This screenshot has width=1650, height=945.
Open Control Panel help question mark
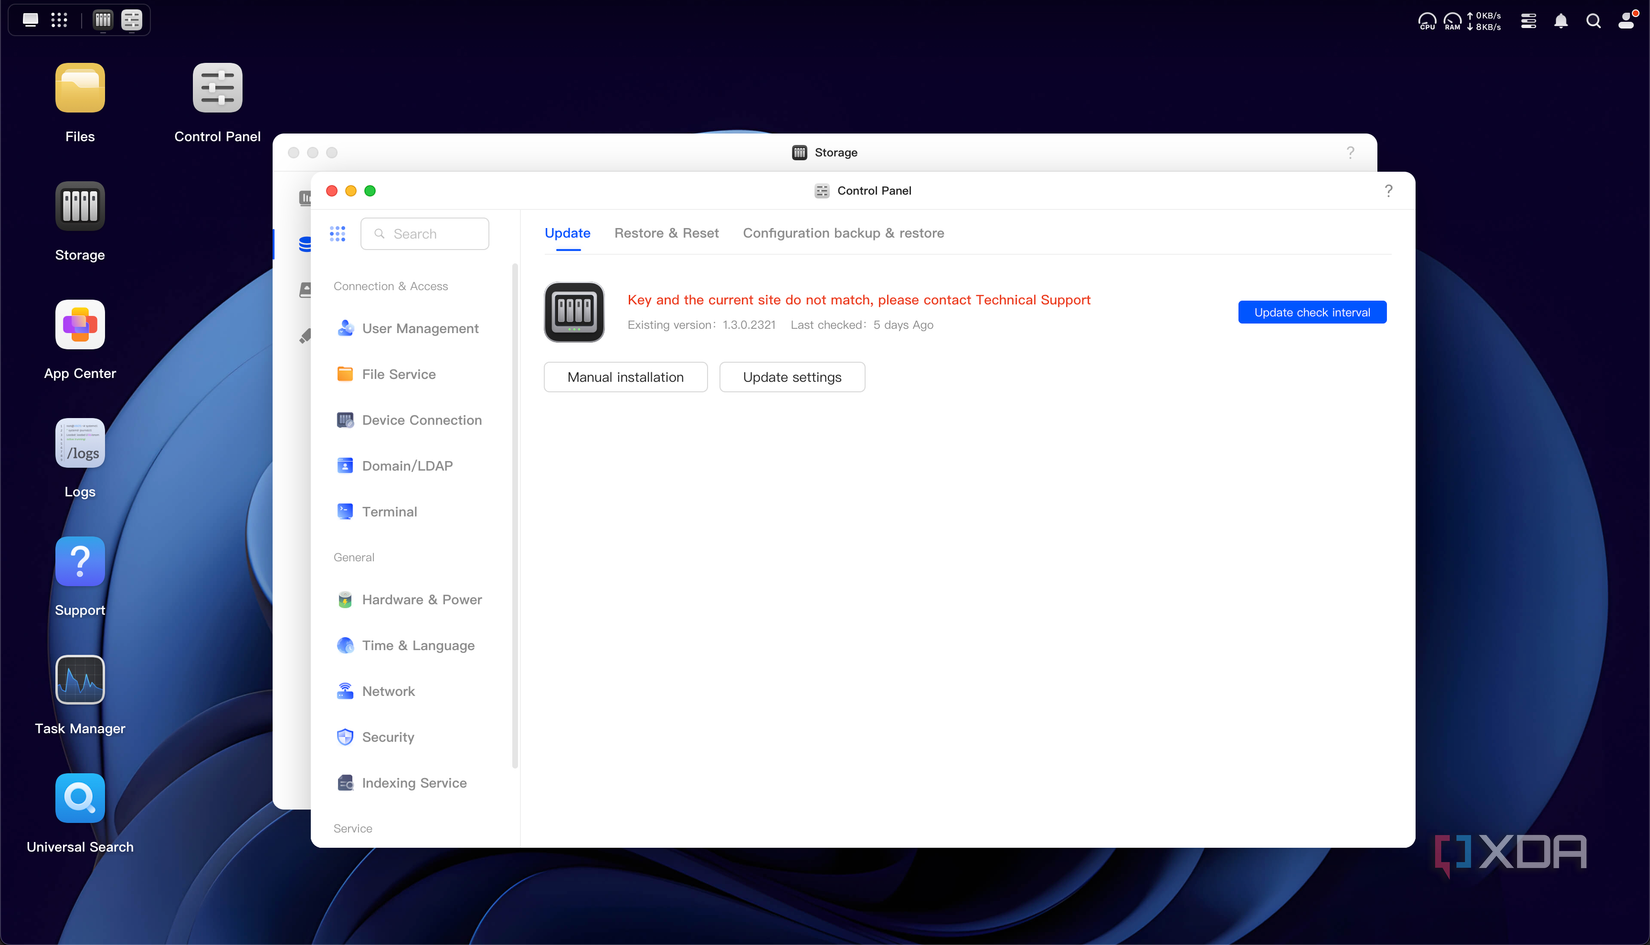1388,191
